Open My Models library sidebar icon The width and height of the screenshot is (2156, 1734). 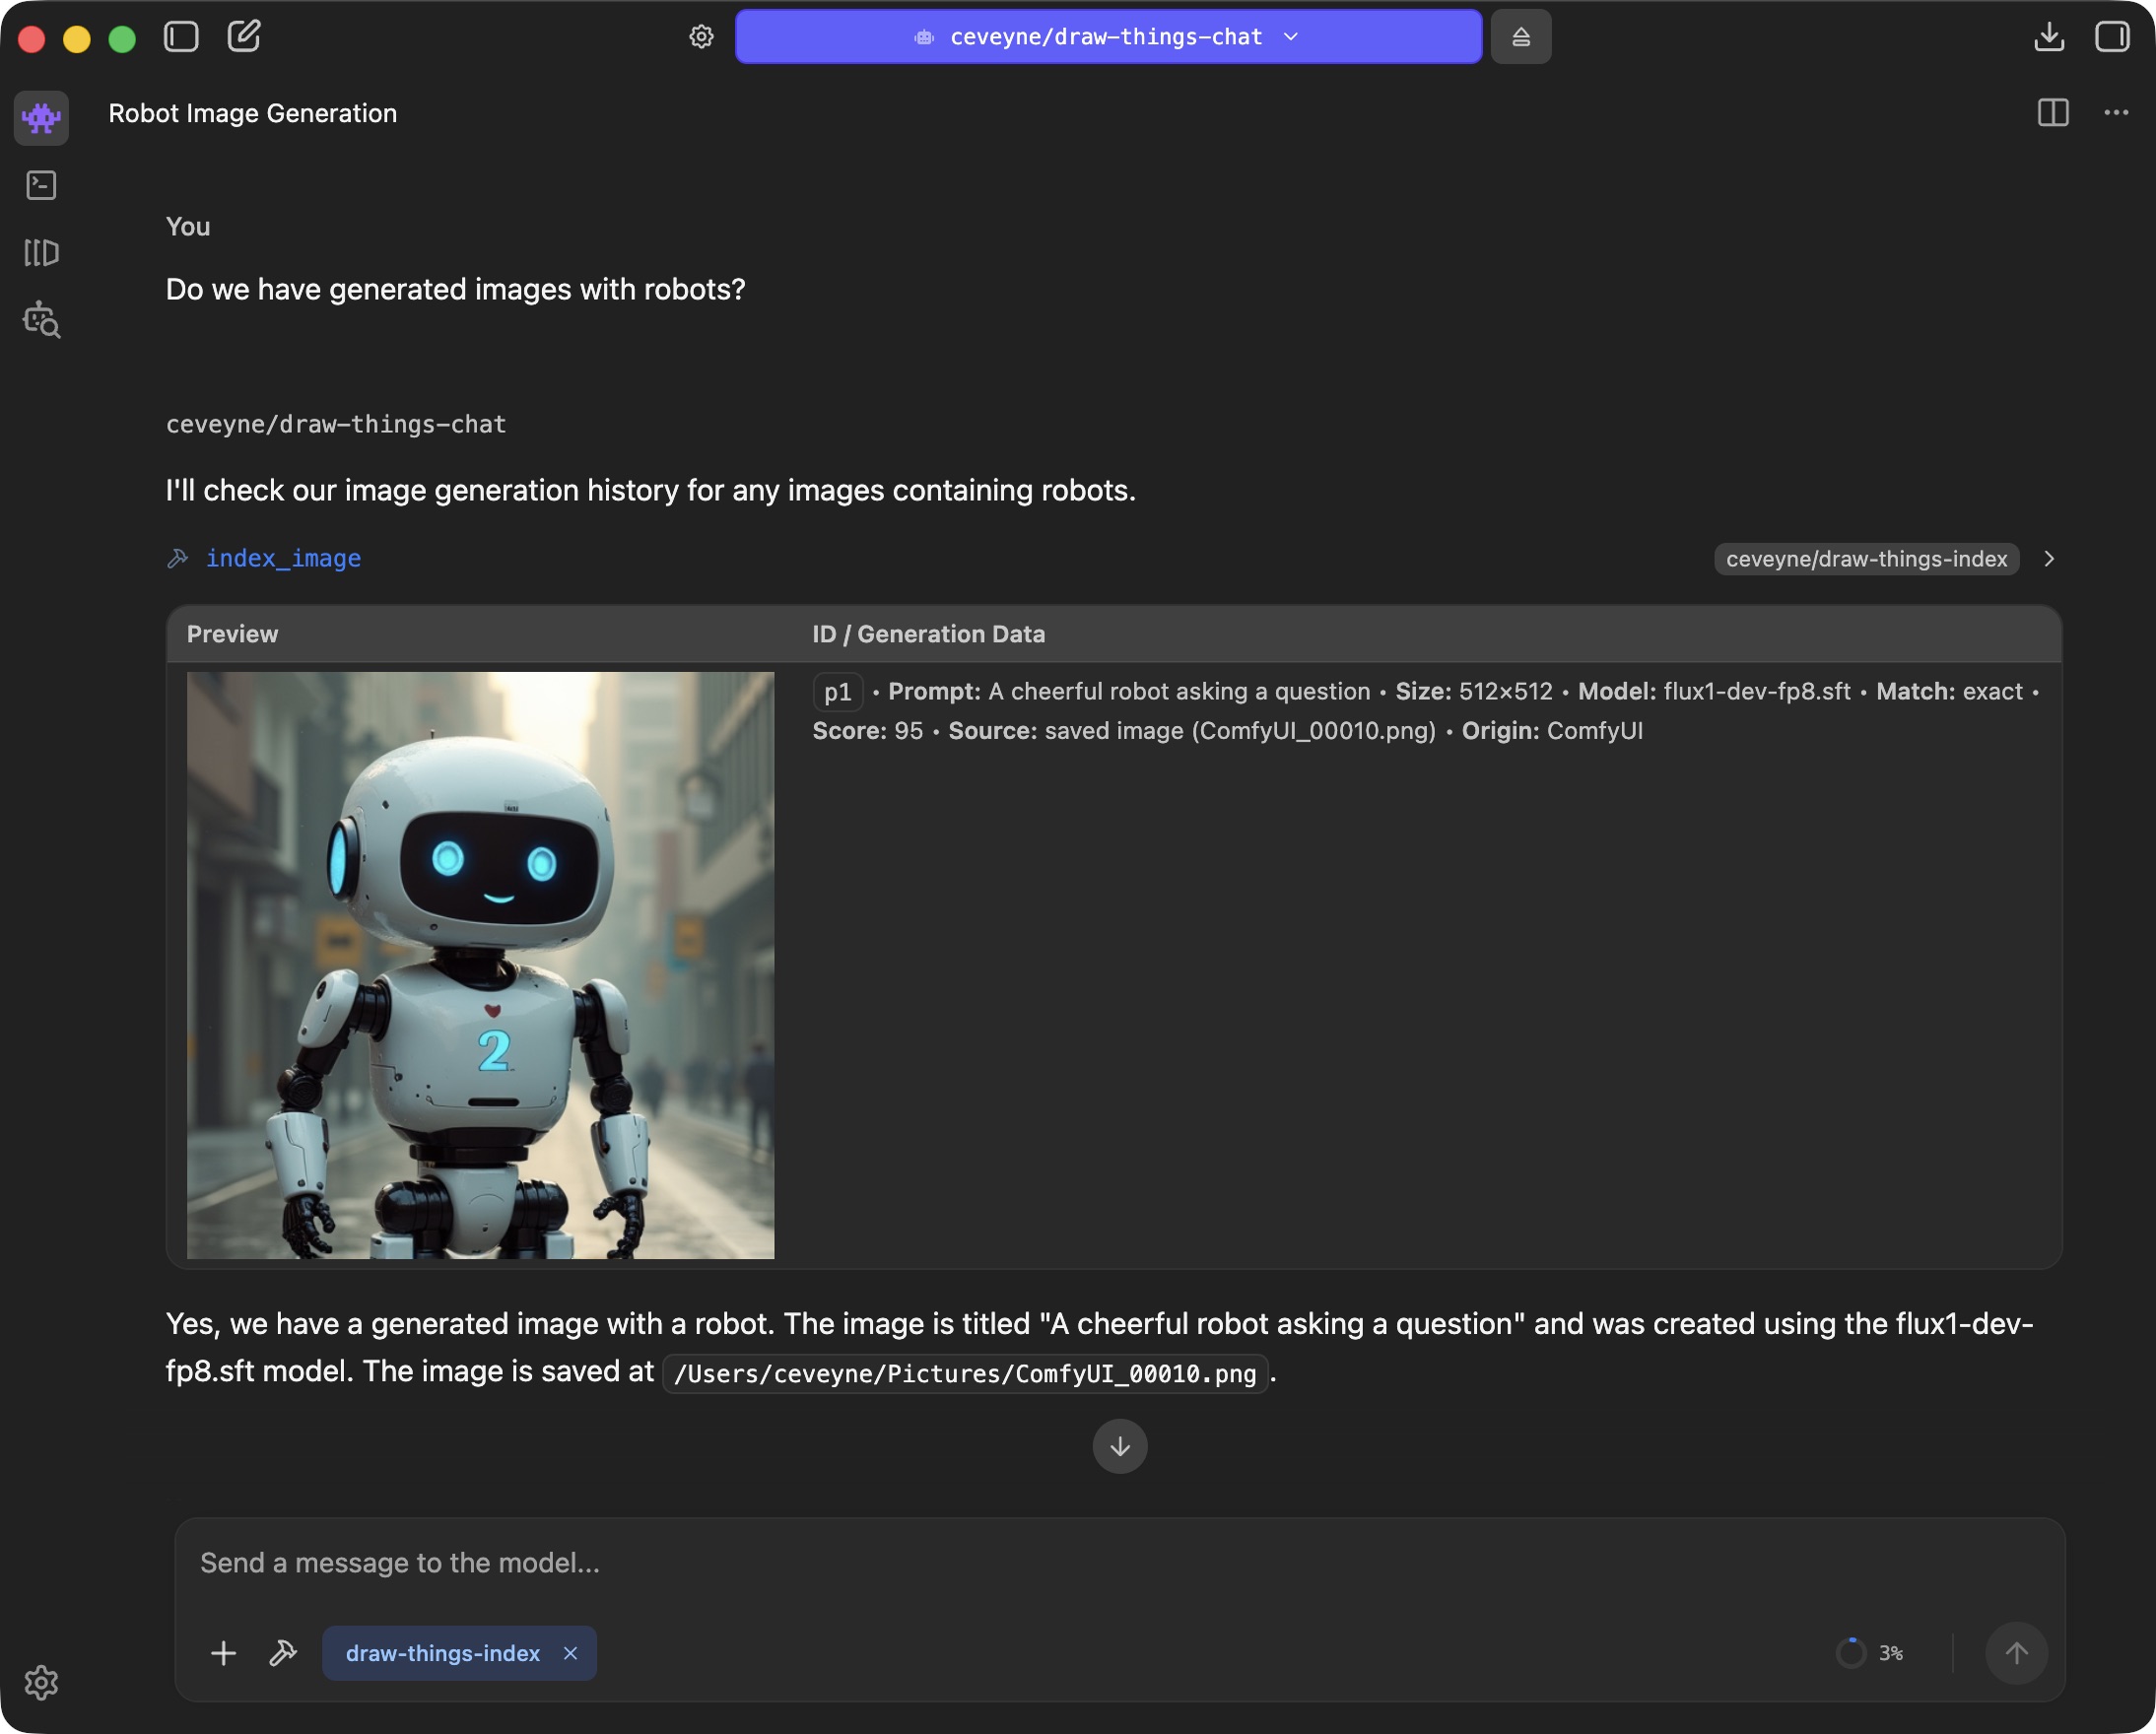(x=41, y=252)
